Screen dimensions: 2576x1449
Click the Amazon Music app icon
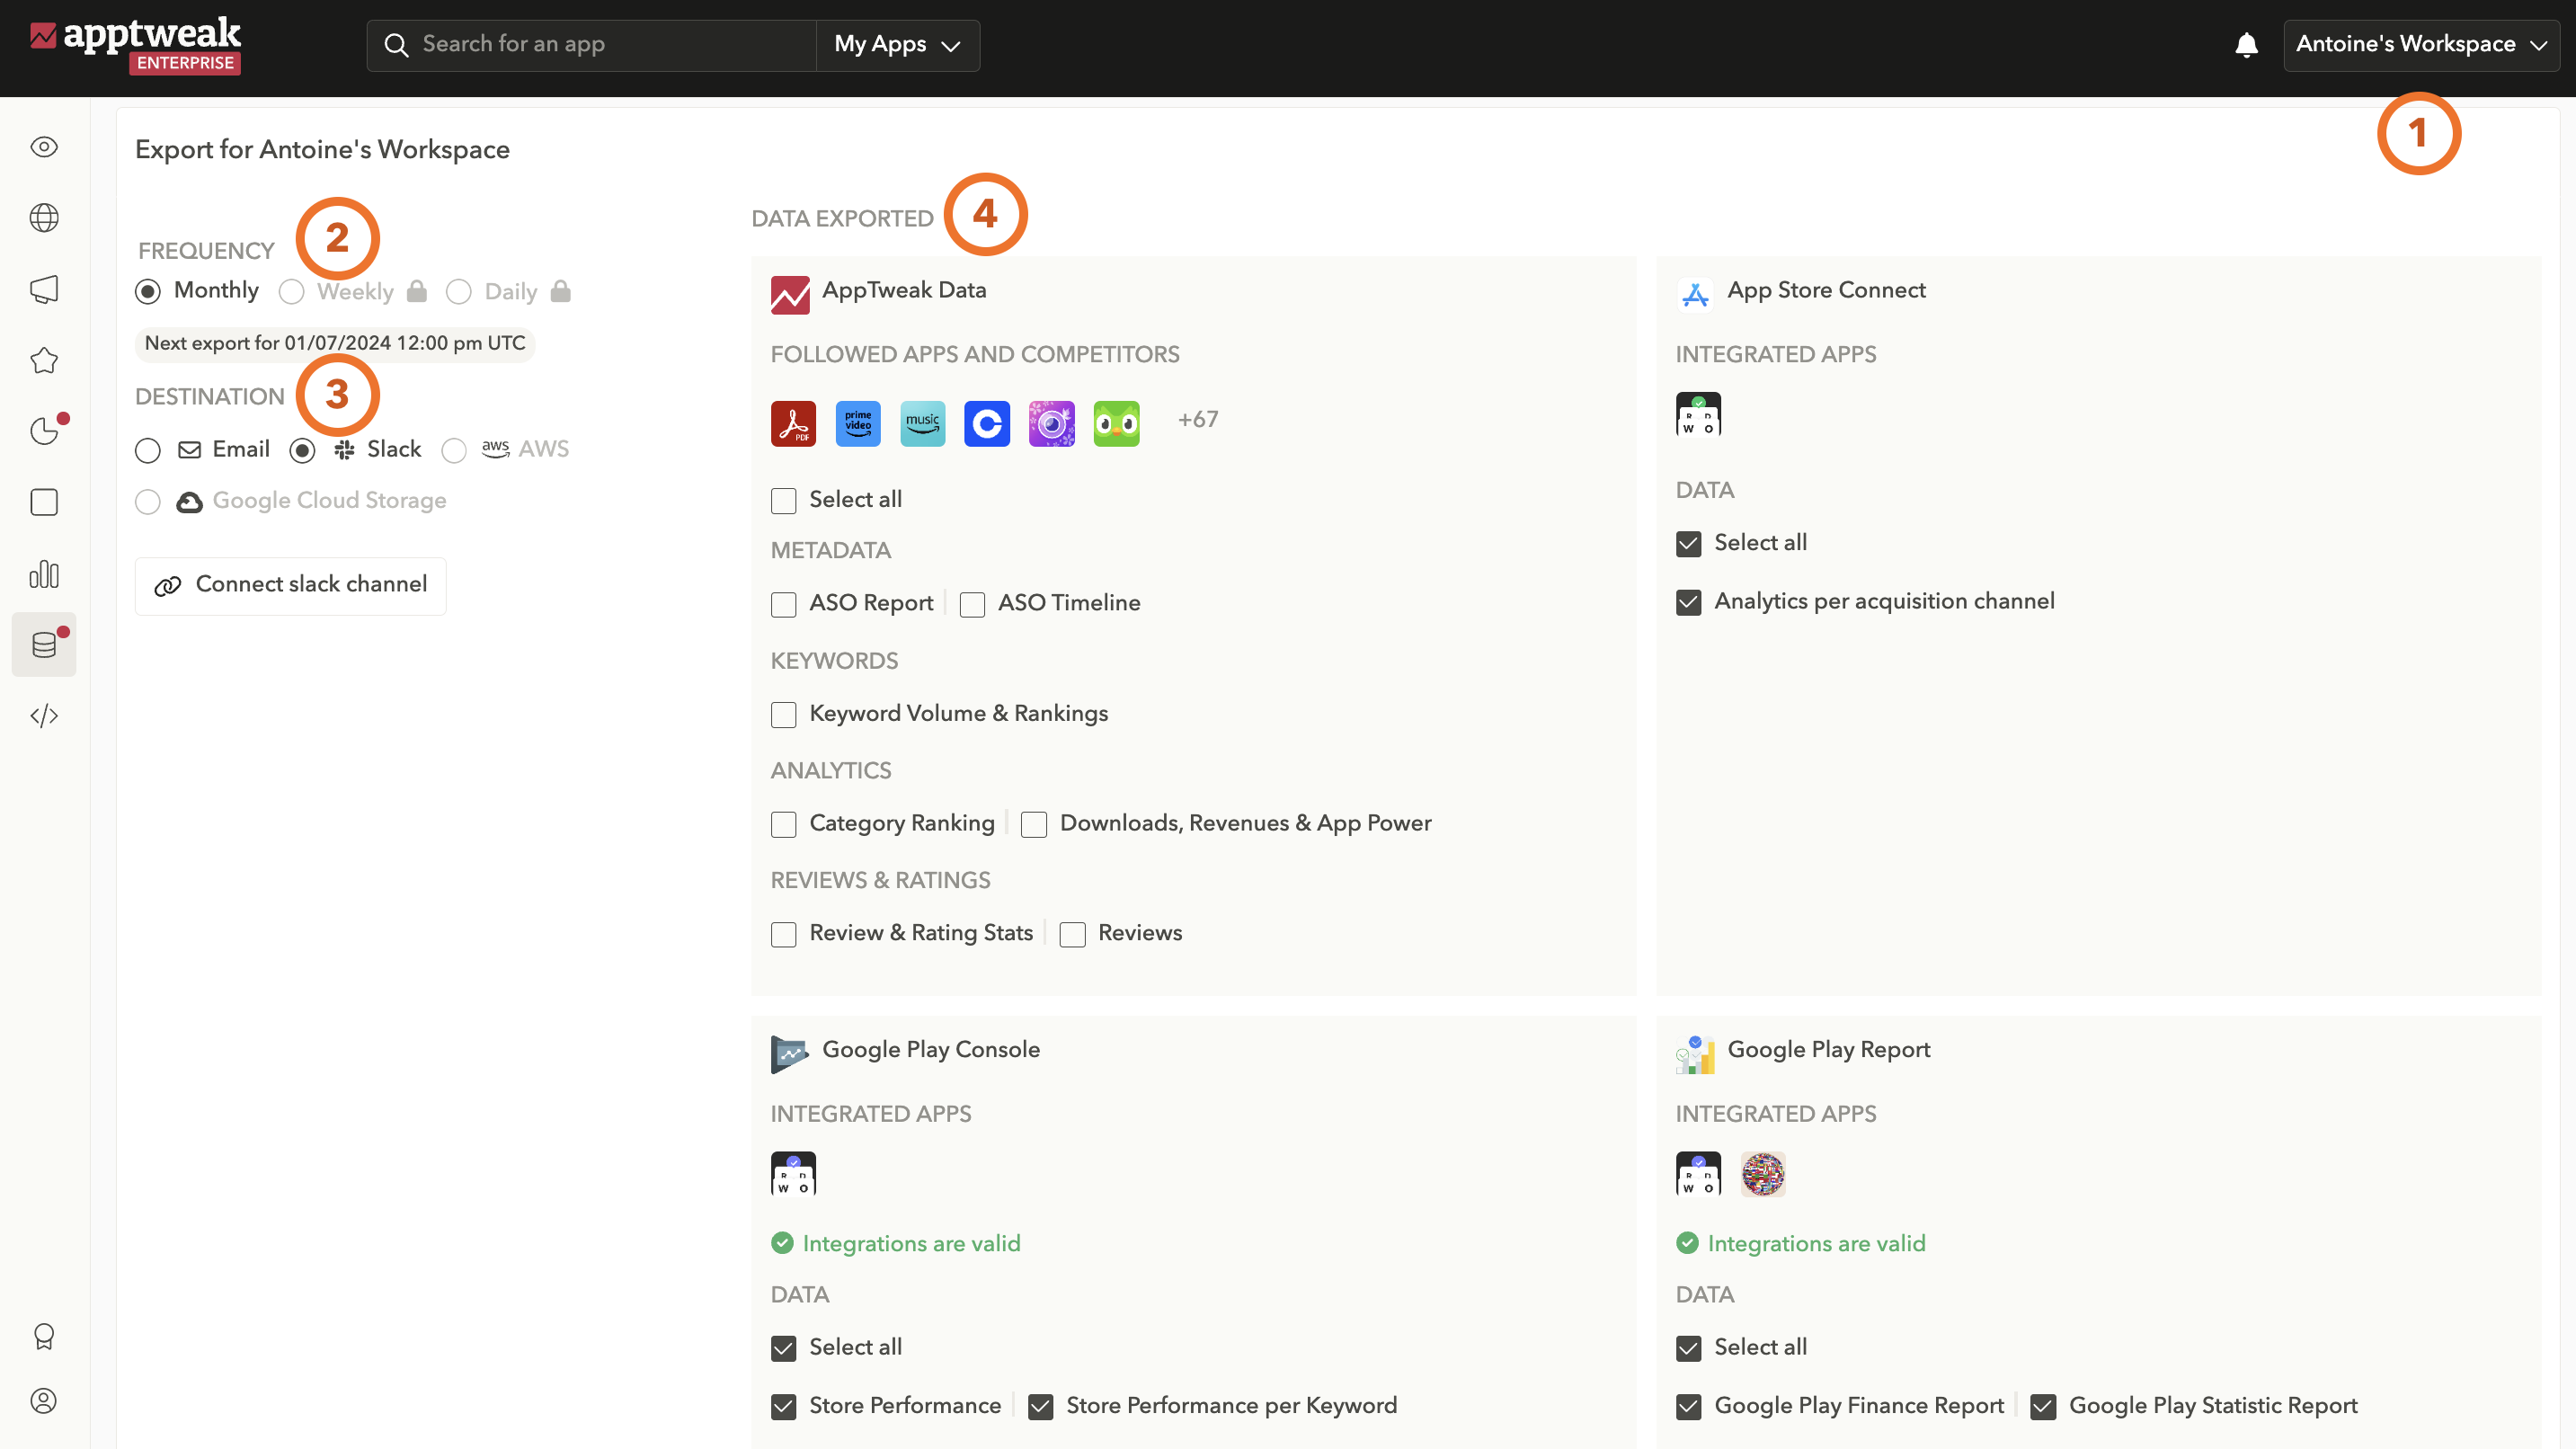click(x=923, y=424)
